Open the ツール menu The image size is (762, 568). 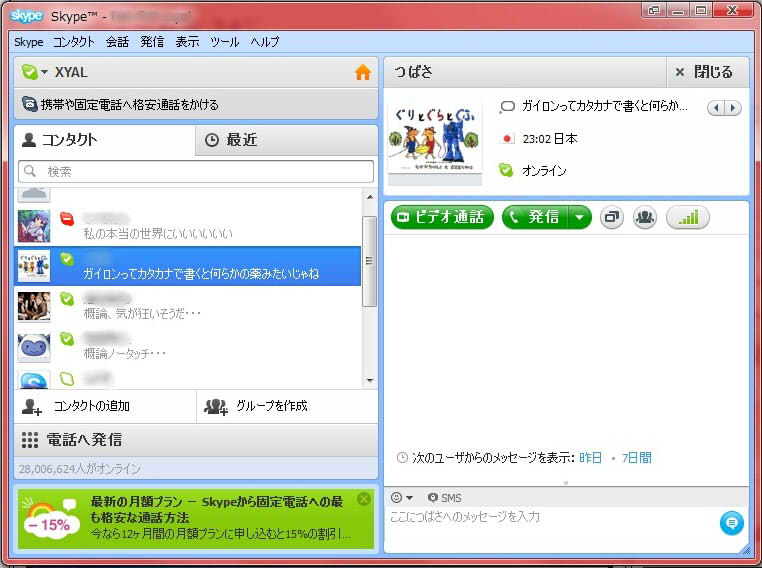225,42
